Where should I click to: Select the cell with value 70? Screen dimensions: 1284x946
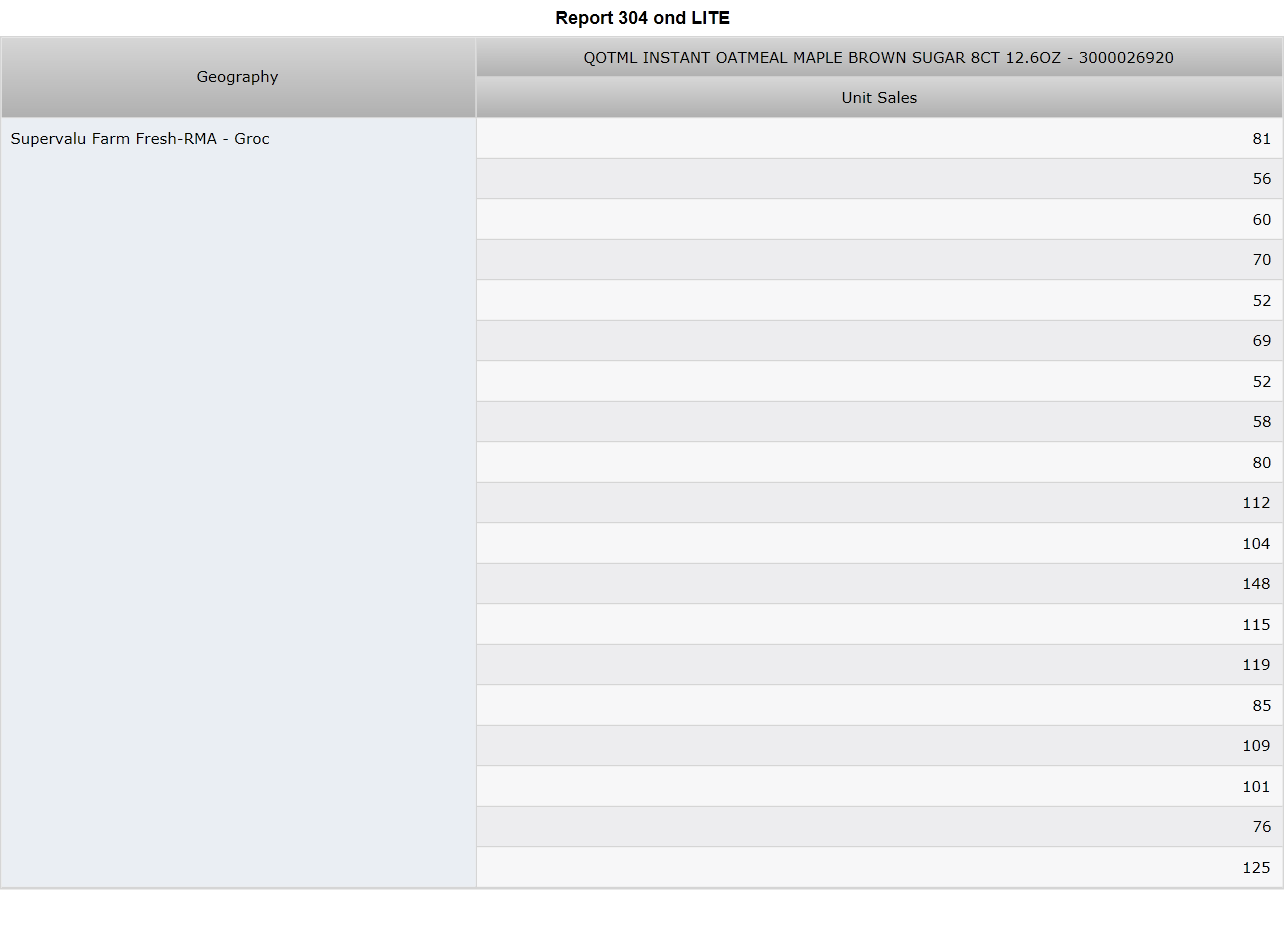tap(879, 260)
